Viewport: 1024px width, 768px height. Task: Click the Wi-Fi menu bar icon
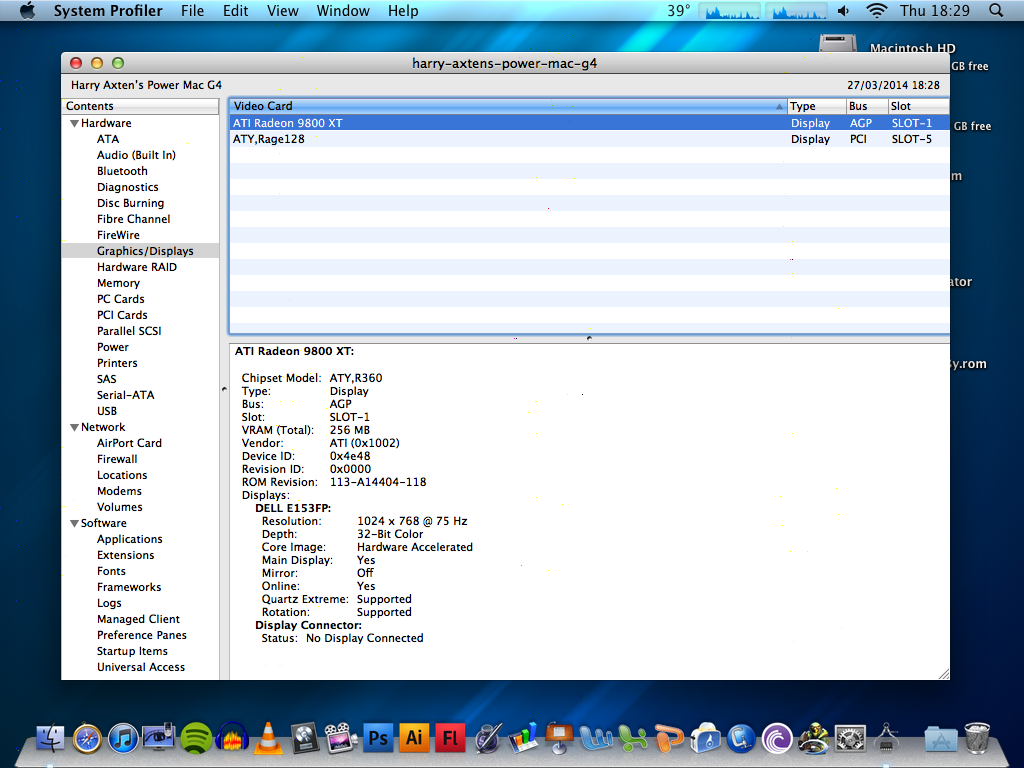[876, 10]
